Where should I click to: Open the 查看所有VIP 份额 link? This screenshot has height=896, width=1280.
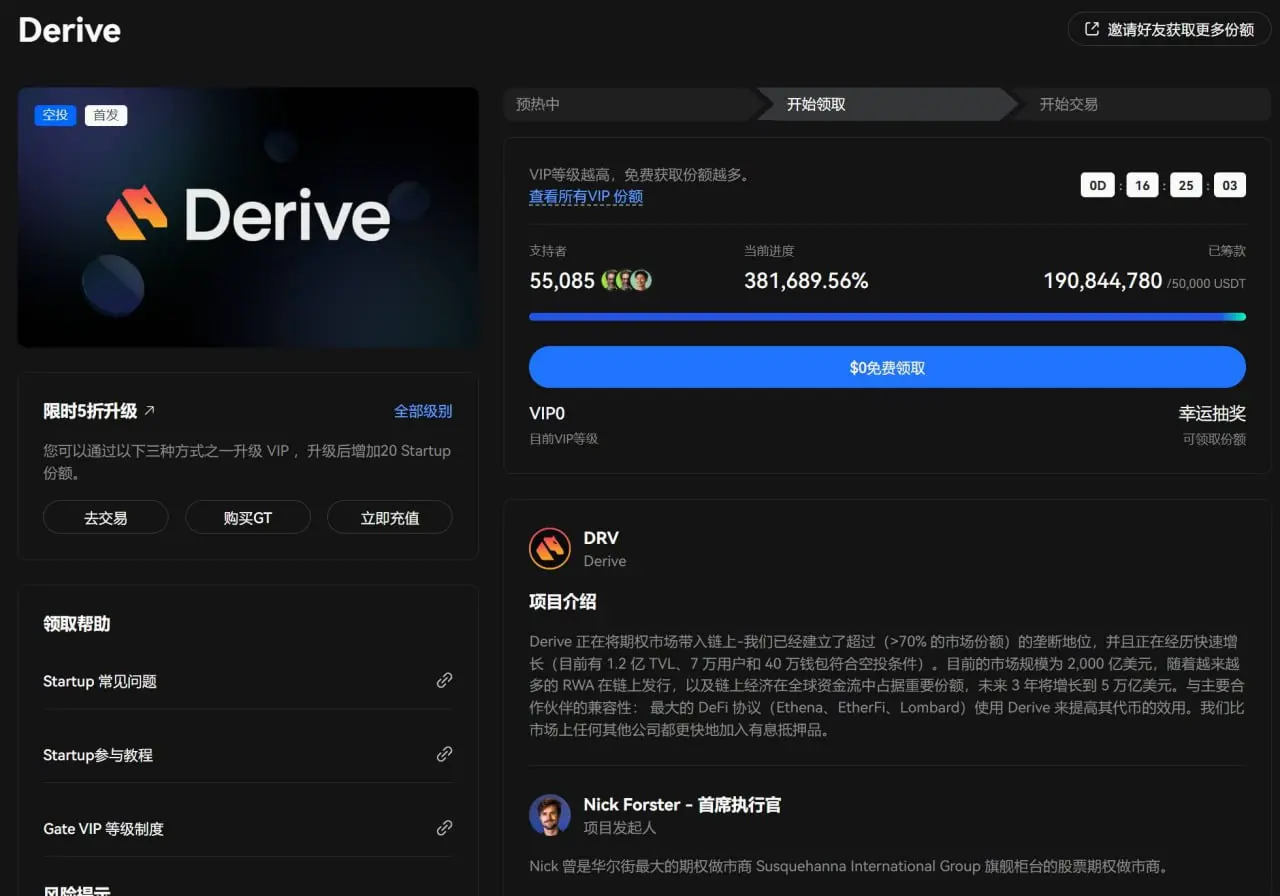coord(586,197)
